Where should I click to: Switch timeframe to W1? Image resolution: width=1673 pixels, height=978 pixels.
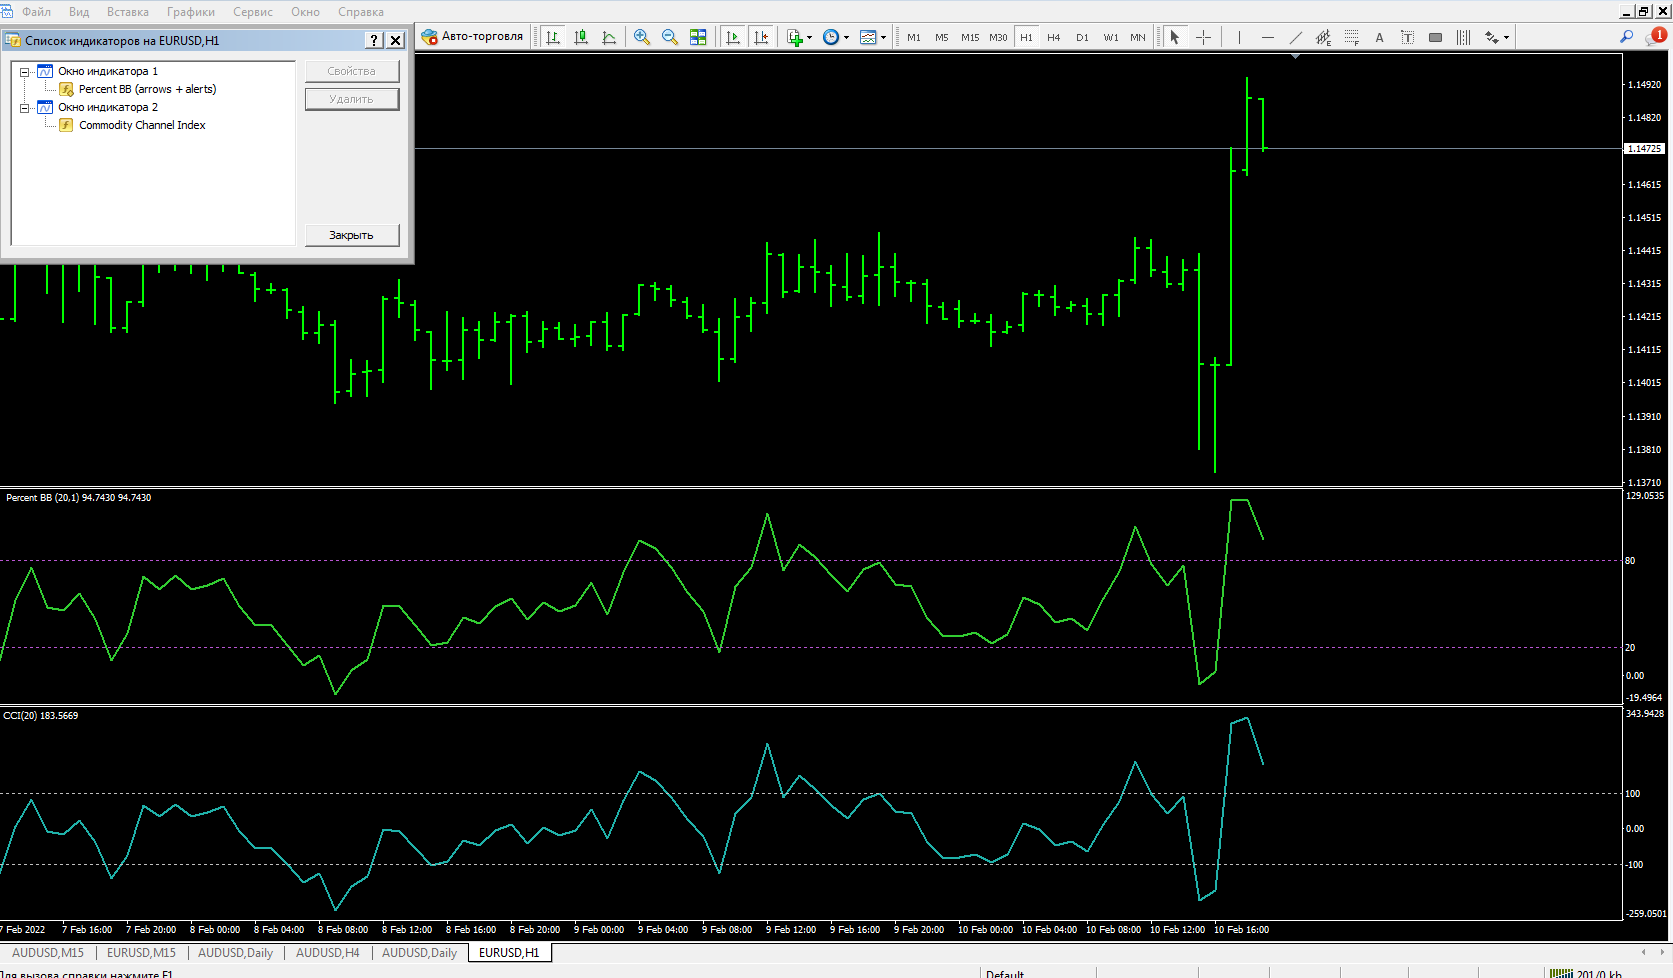click(1111, 37)
